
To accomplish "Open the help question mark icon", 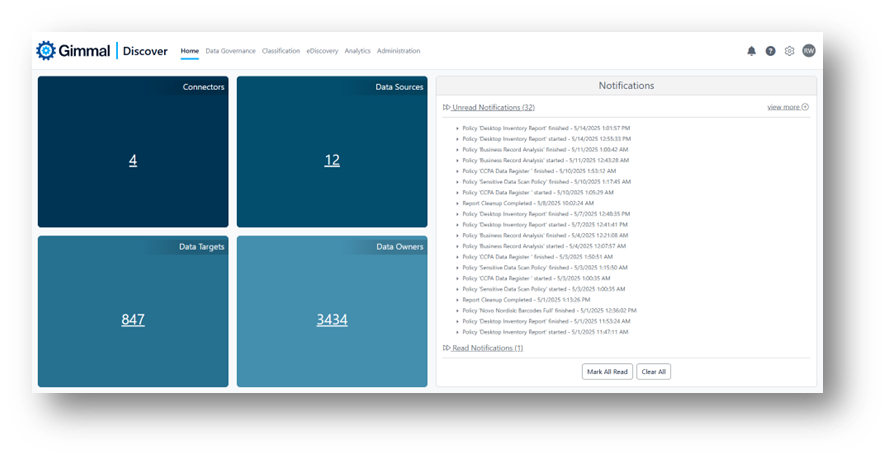I will [x=770, y=51].
